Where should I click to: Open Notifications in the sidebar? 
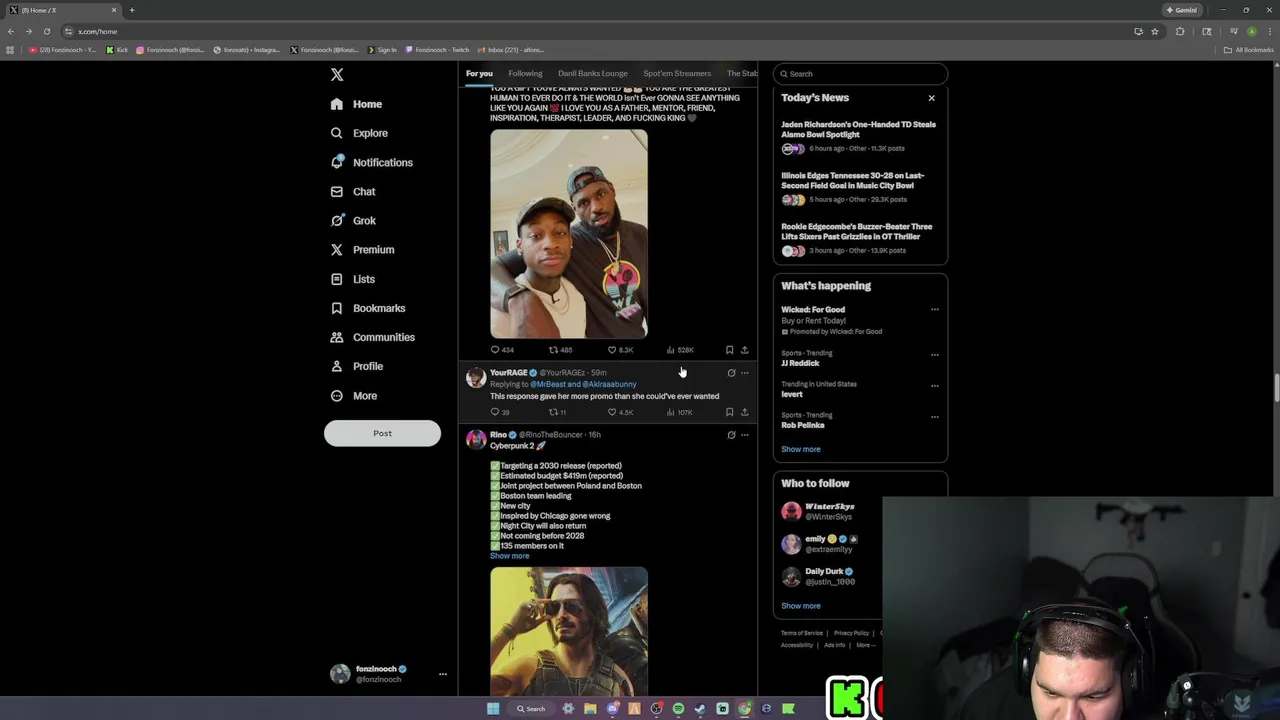coord(371,162)
